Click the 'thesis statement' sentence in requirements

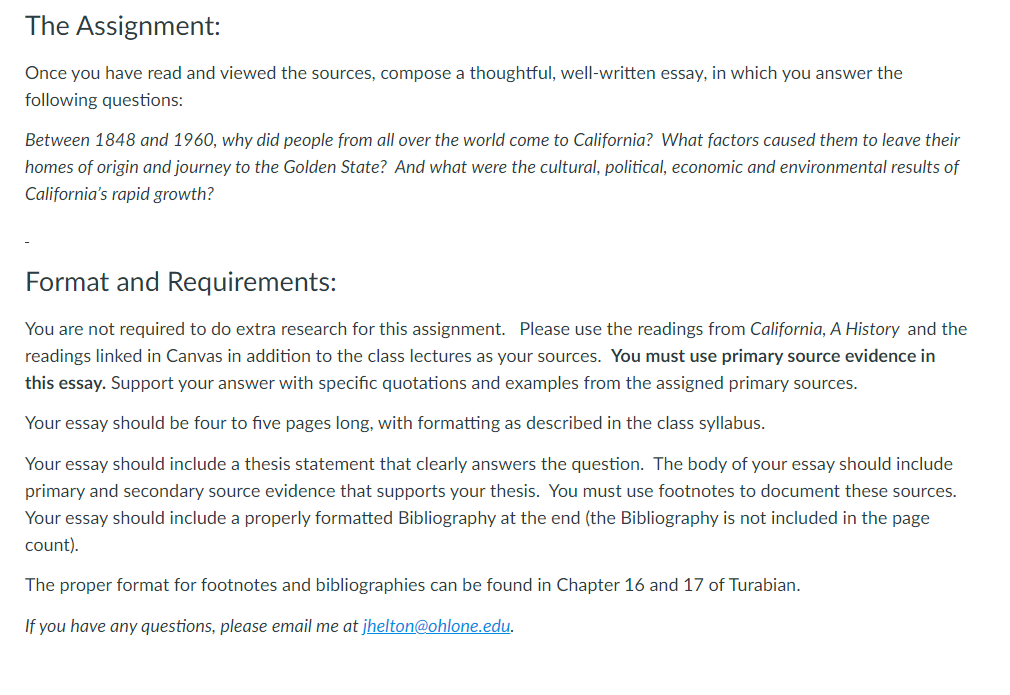point(334,464)
